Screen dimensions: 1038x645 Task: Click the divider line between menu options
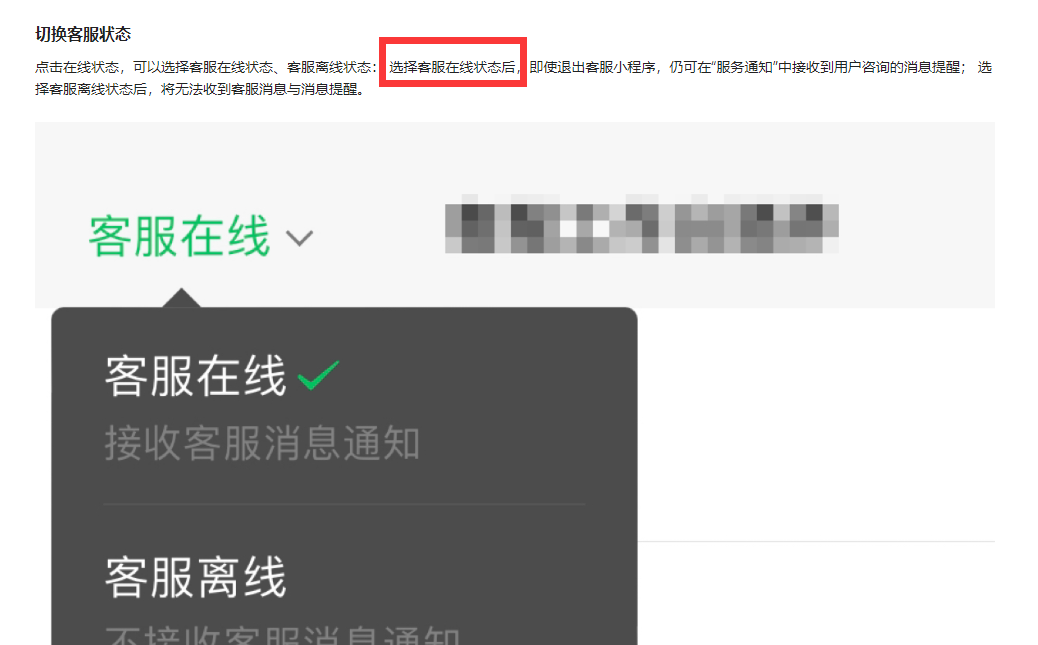coord(344,505)
